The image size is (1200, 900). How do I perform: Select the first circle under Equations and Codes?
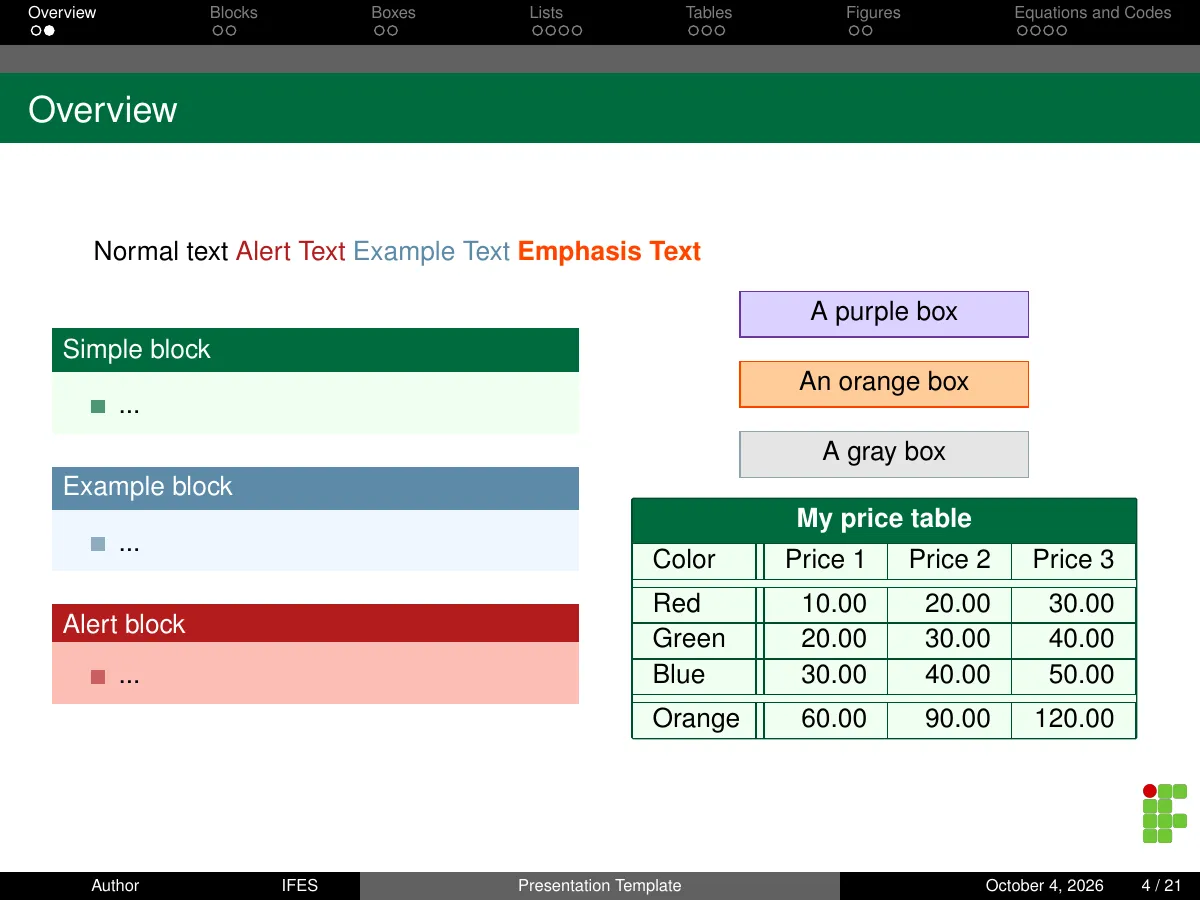point(1022,31)
